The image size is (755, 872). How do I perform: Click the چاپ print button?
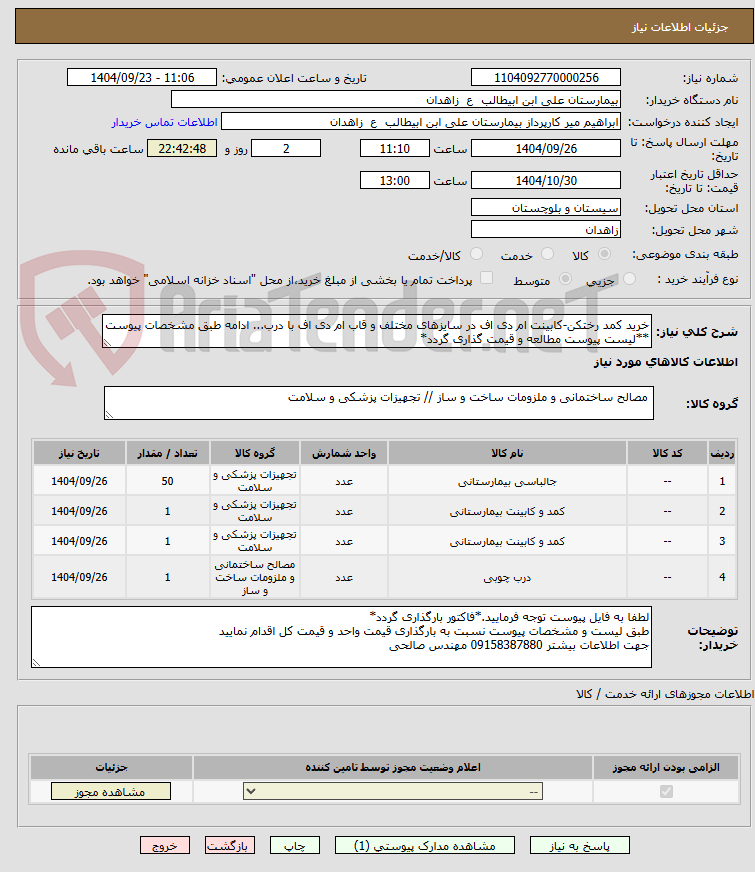click(295, 846)
